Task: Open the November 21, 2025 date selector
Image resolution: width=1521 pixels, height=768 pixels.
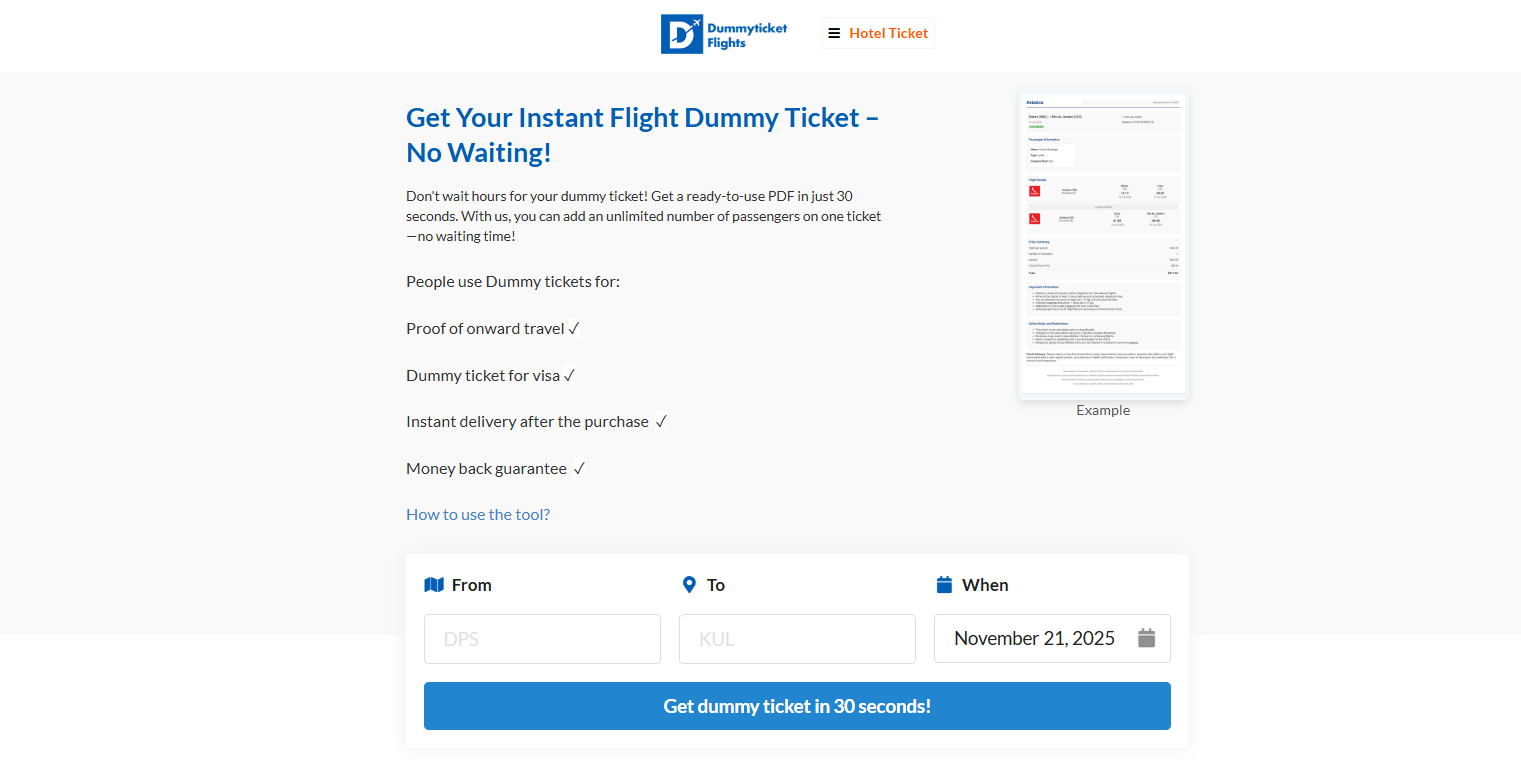Action: (x=1034, y=639)
